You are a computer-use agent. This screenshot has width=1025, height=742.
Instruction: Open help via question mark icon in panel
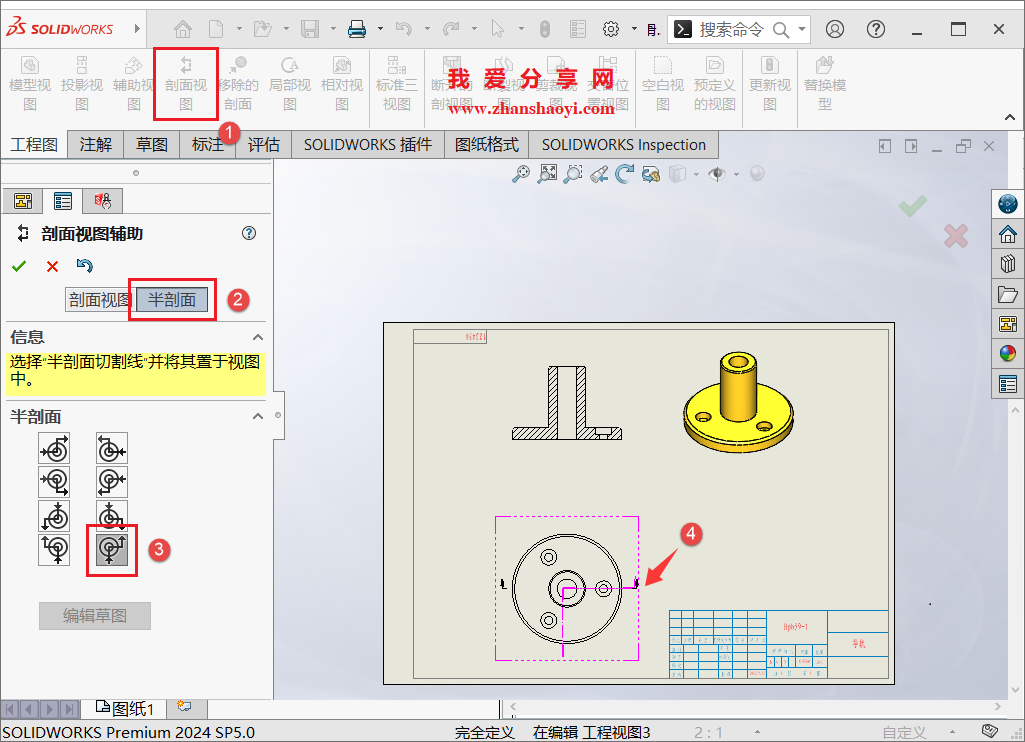click(248, 233)
